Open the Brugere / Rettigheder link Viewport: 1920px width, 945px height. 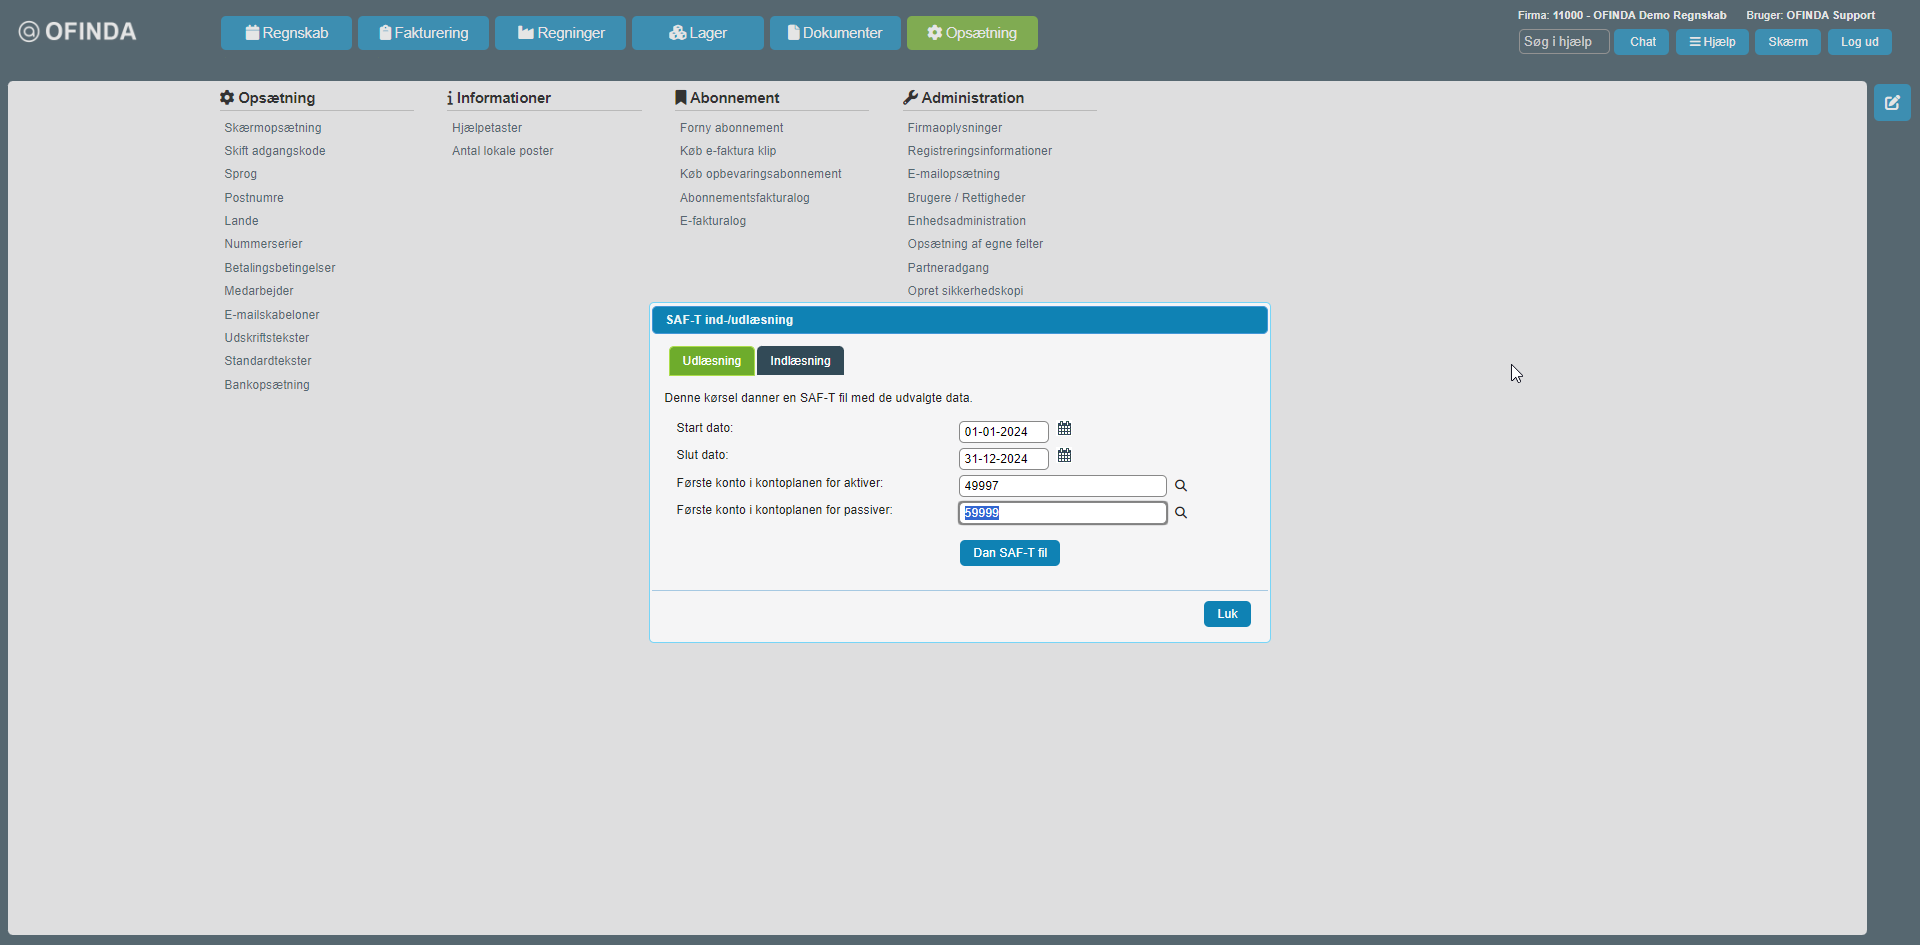click(x=966, y=198)
